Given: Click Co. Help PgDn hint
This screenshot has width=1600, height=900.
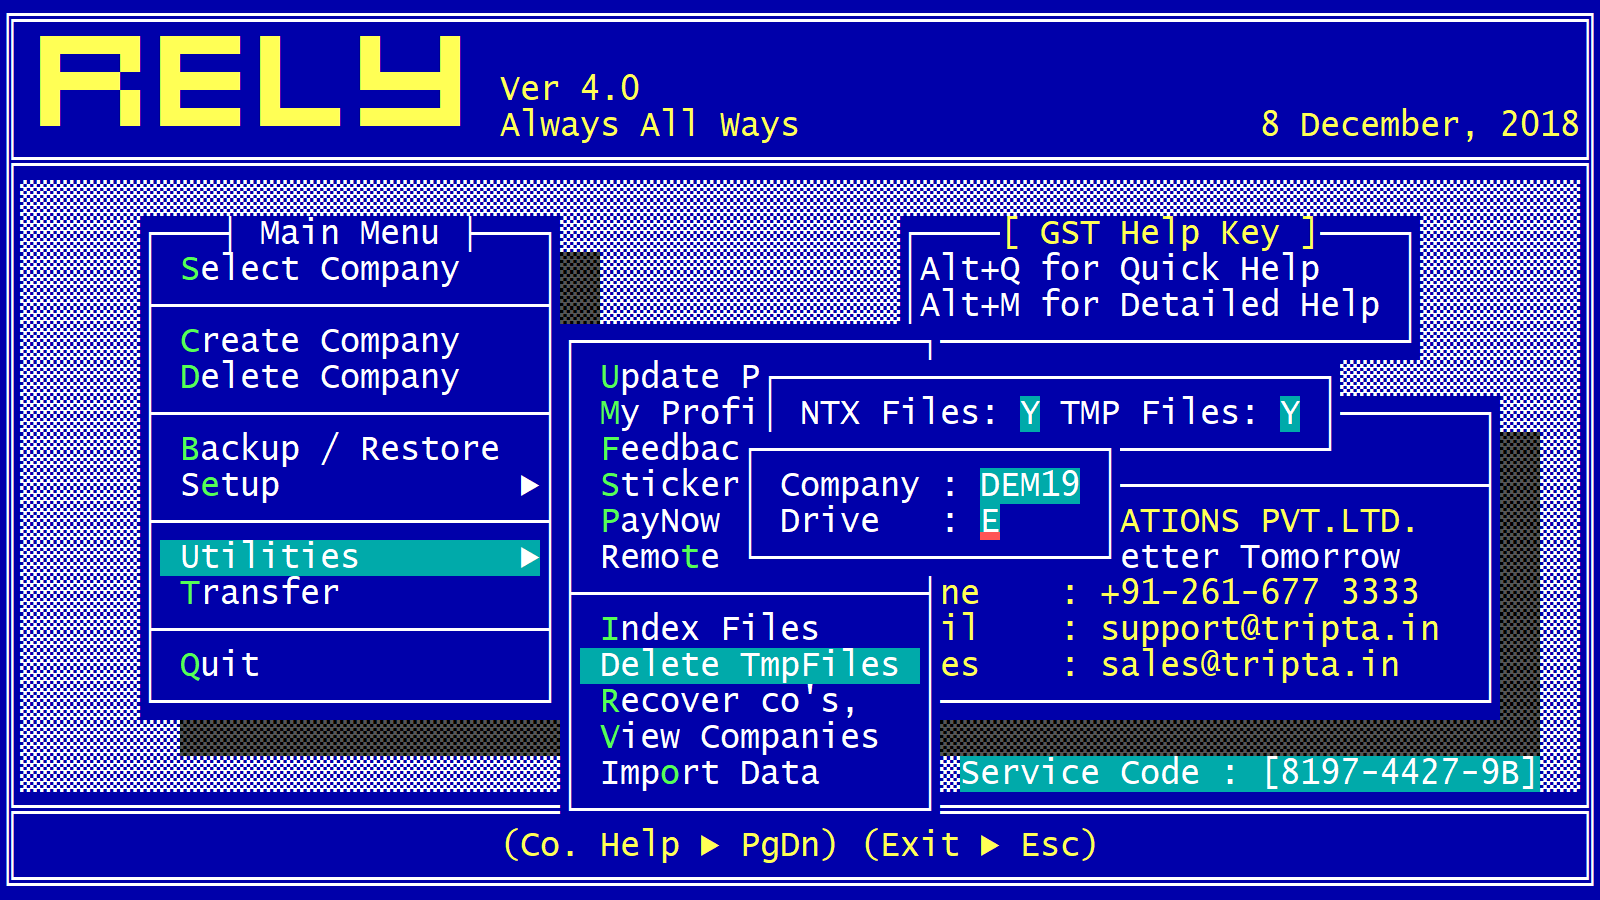Looking at the screenshot, I should [670, 845].
